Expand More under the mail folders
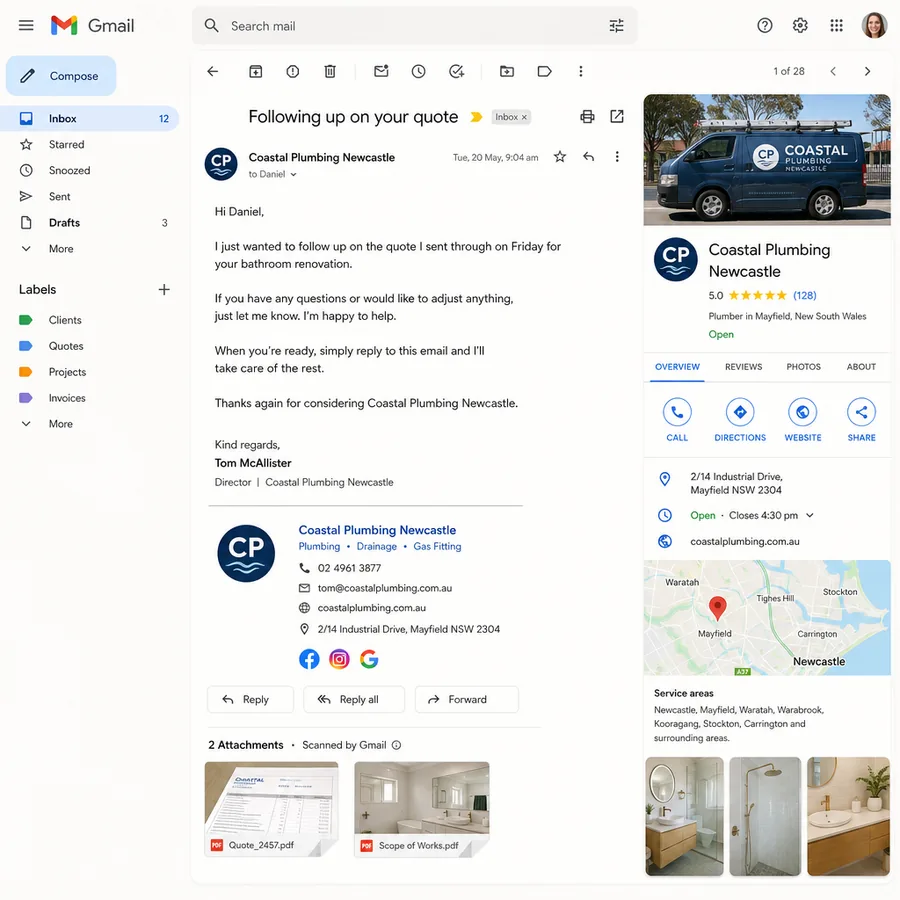The height and width of the screenshot is (900, 900). (61, 249)
